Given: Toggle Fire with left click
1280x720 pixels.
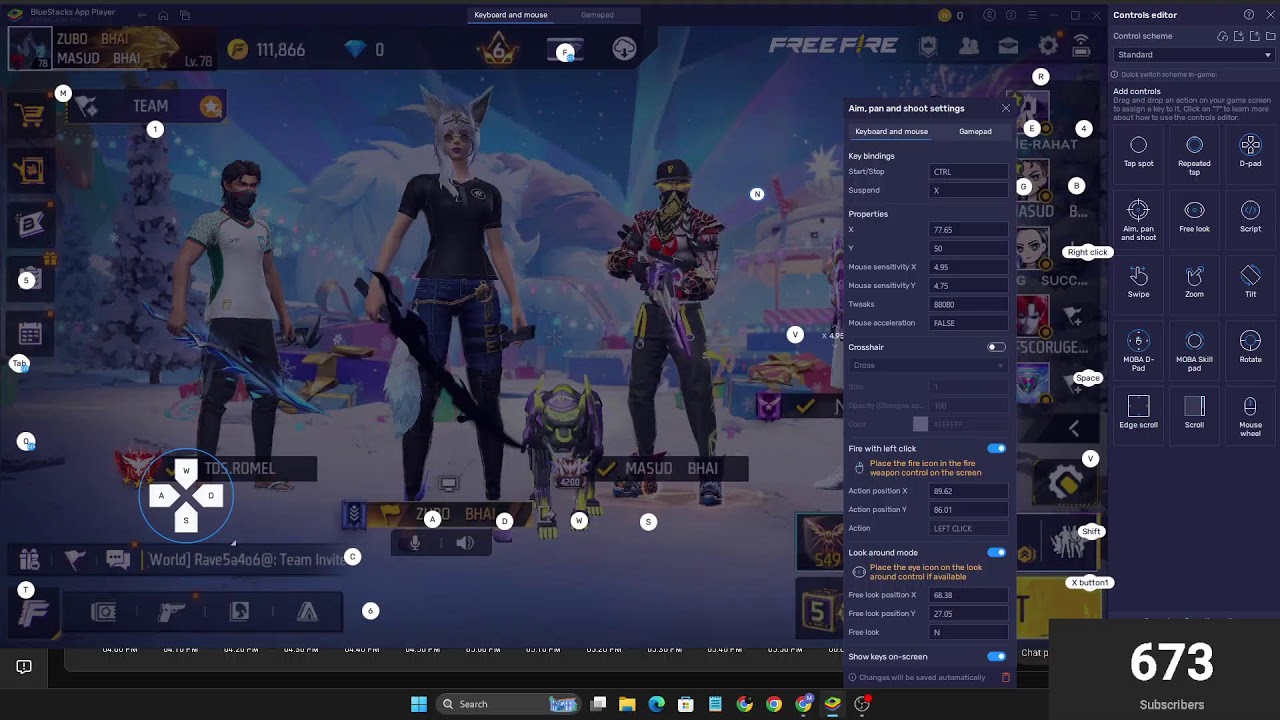Looking at the screenshot, I should click(x=996, y=449).
